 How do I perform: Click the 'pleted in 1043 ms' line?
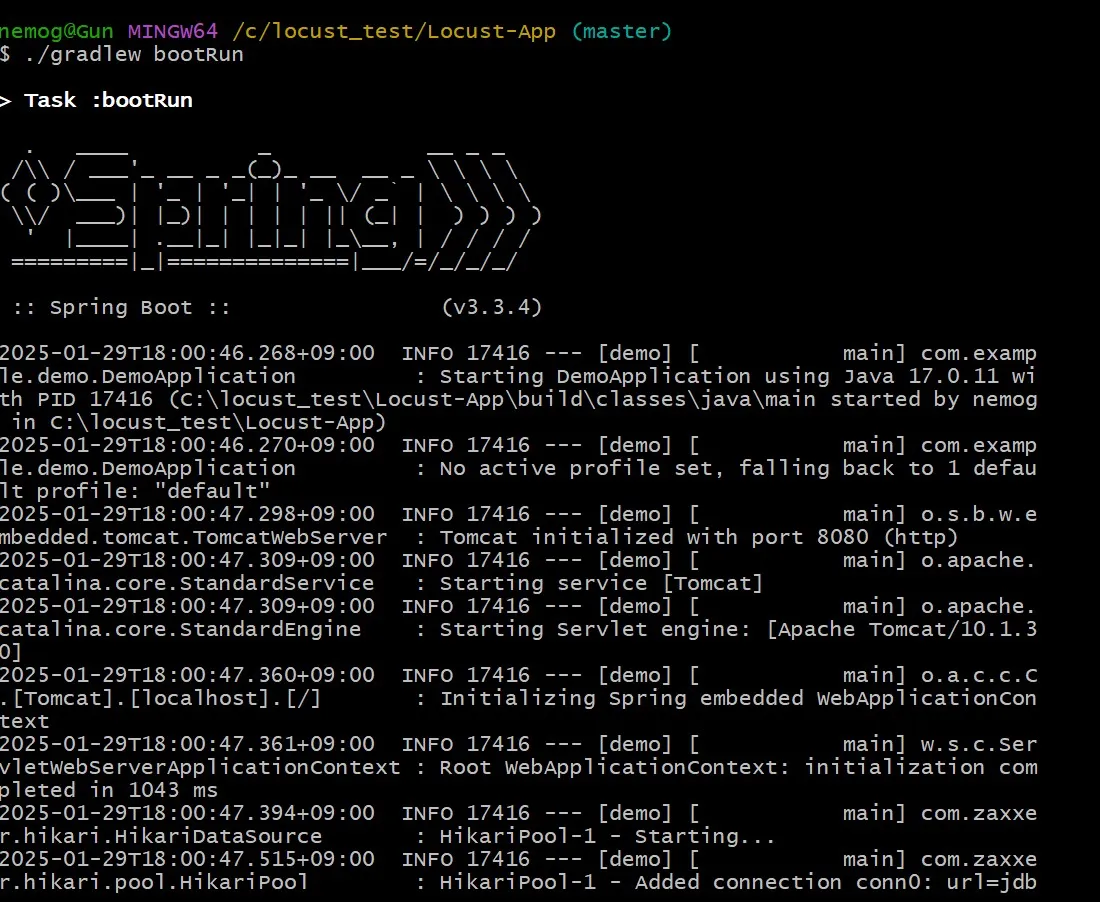[109, 790]
